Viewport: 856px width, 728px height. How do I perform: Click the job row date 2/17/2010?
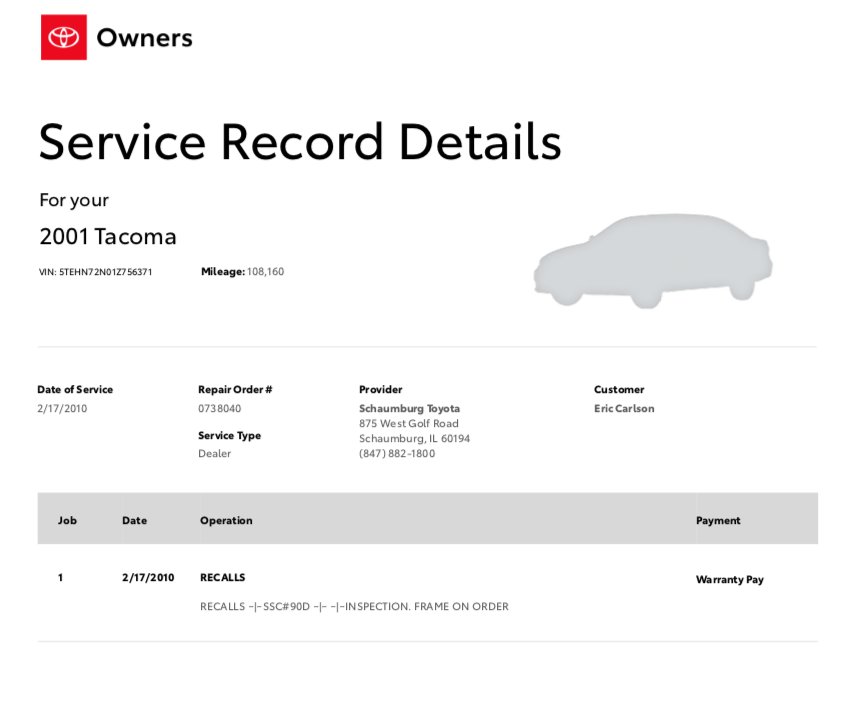148,577
